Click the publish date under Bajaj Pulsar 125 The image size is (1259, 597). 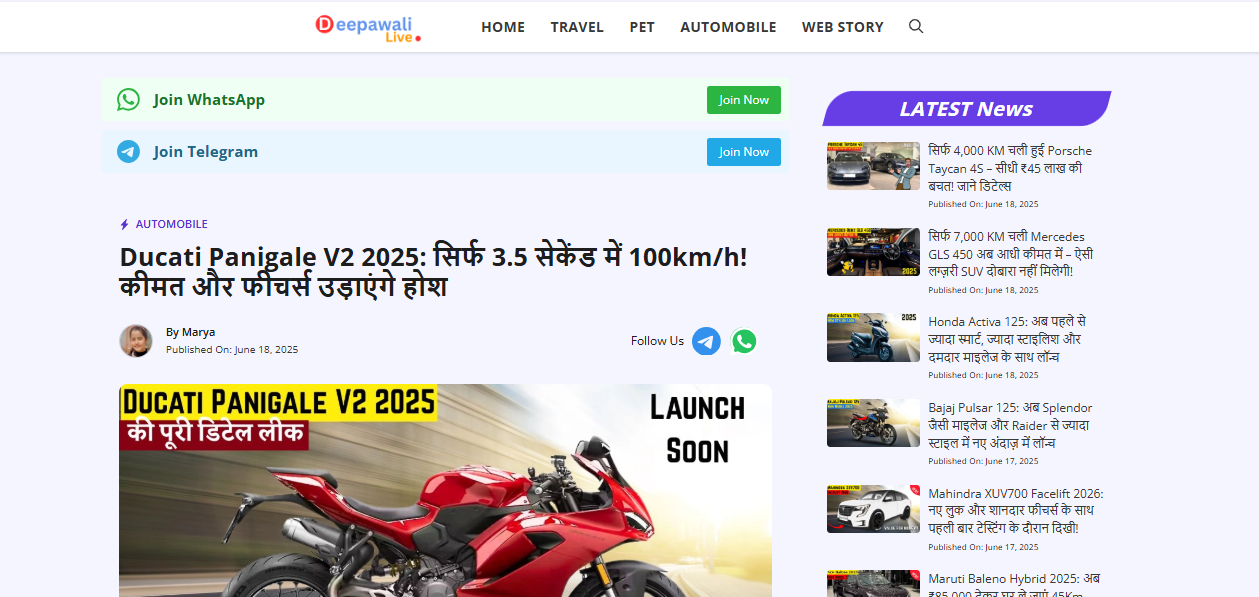tap(983, 461)
